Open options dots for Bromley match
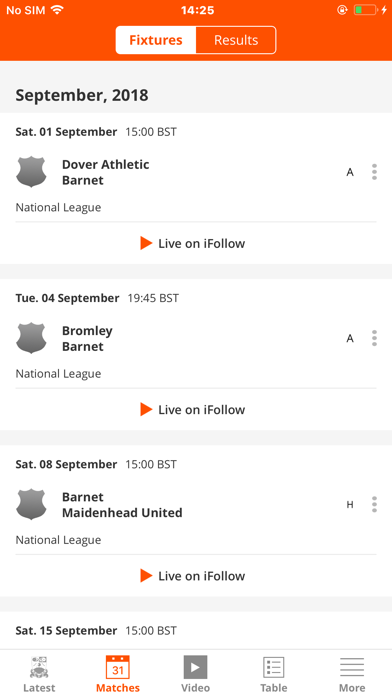The height and width of the screenshot is (696, 392). coord(374,338)
